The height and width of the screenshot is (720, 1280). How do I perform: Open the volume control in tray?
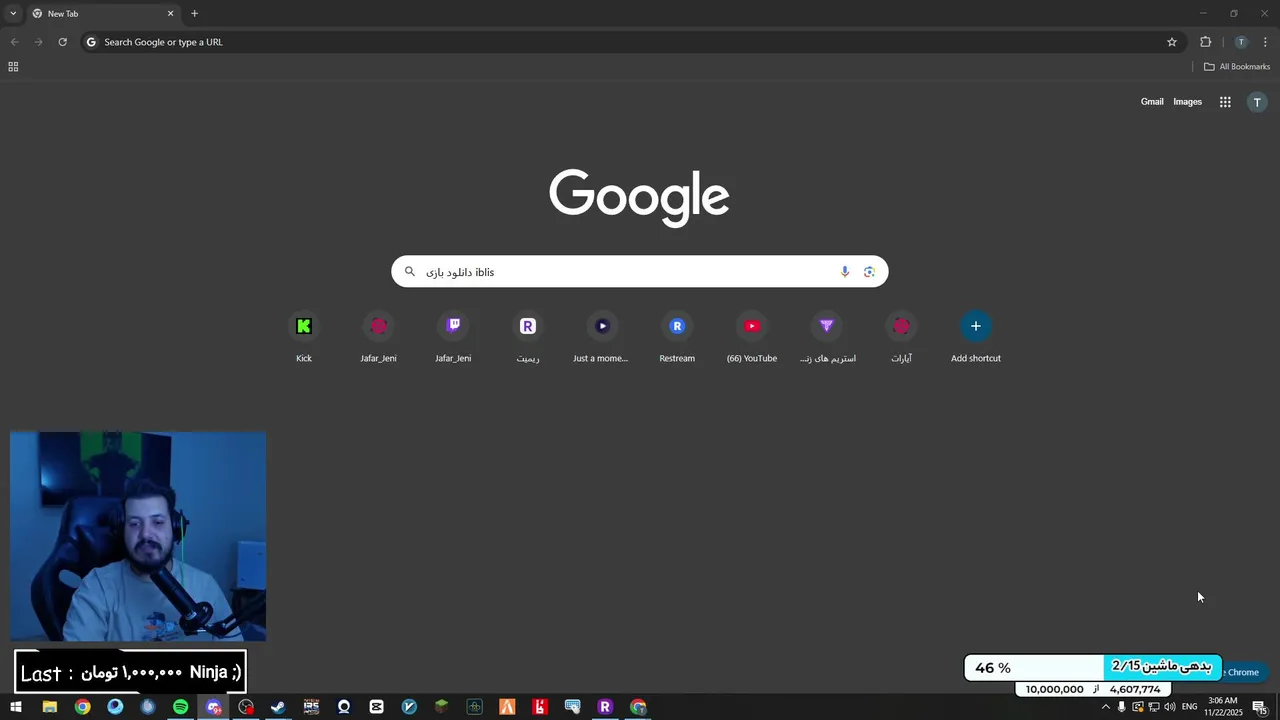click(x=1169, y=707)
